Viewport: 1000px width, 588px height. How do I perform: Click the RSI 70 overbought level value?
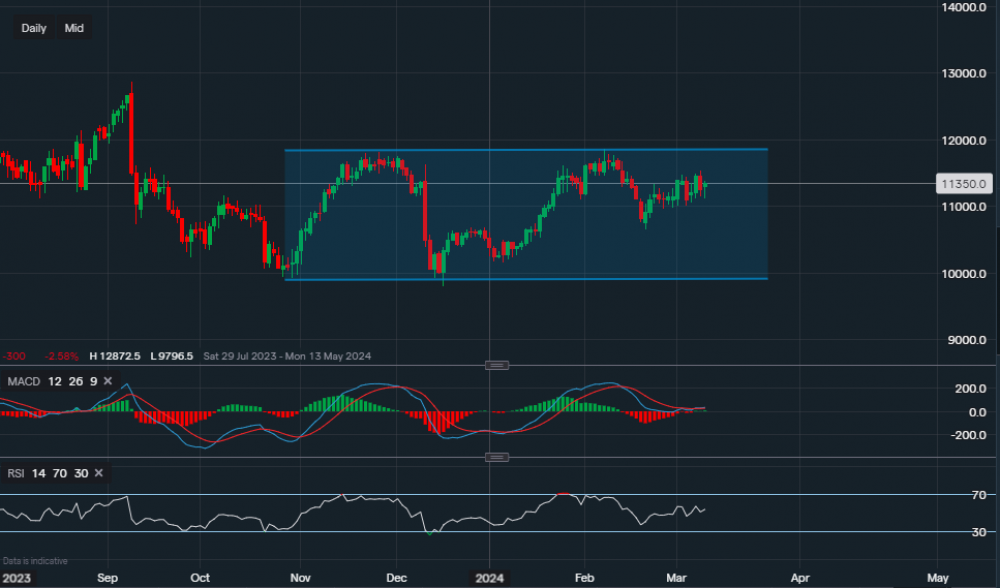(62, 473)
